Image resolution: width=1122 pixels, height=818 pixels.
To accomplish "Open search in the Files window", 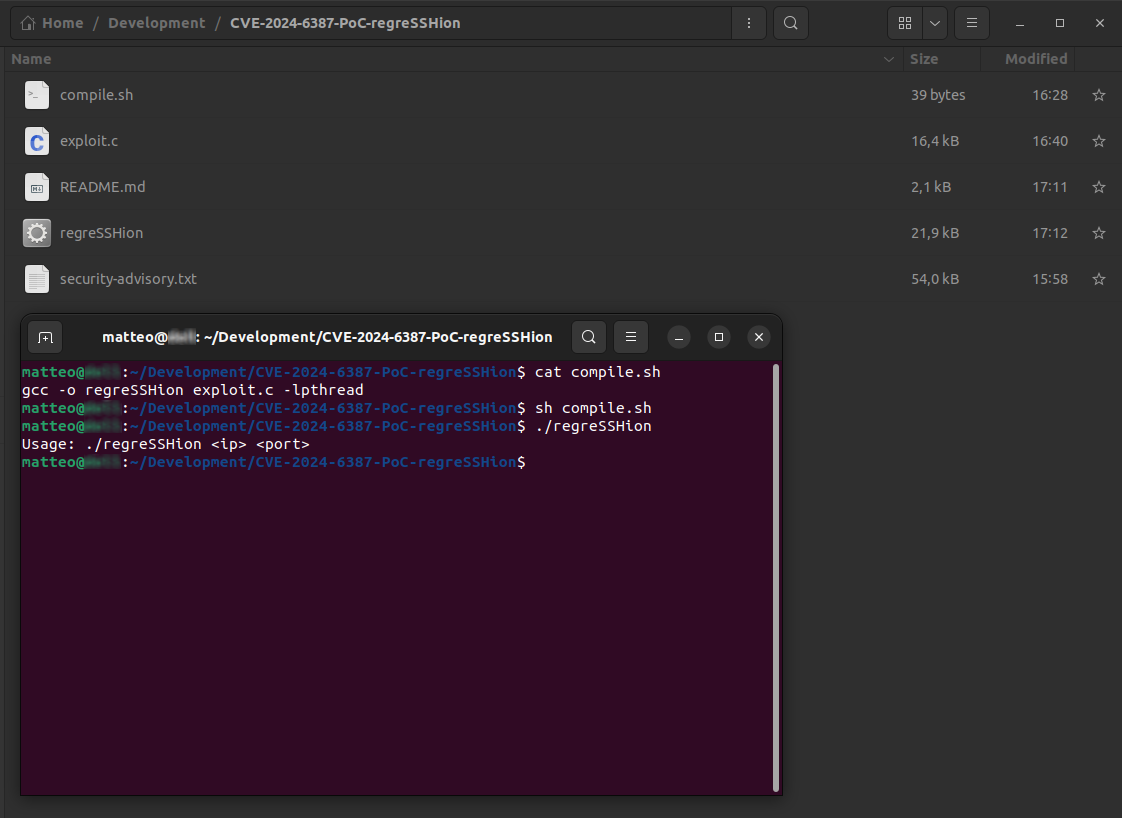I will pyautogui.click(x=791, y=23).
